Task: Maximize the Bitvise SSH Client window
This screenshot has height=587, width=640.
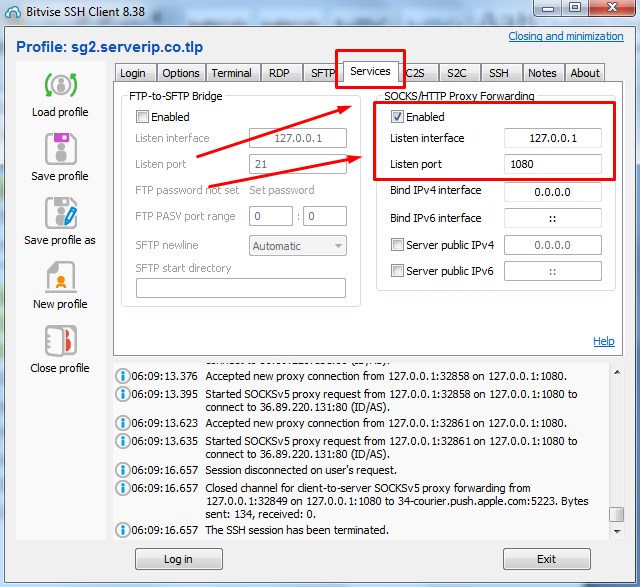Action: coord(575,8)
